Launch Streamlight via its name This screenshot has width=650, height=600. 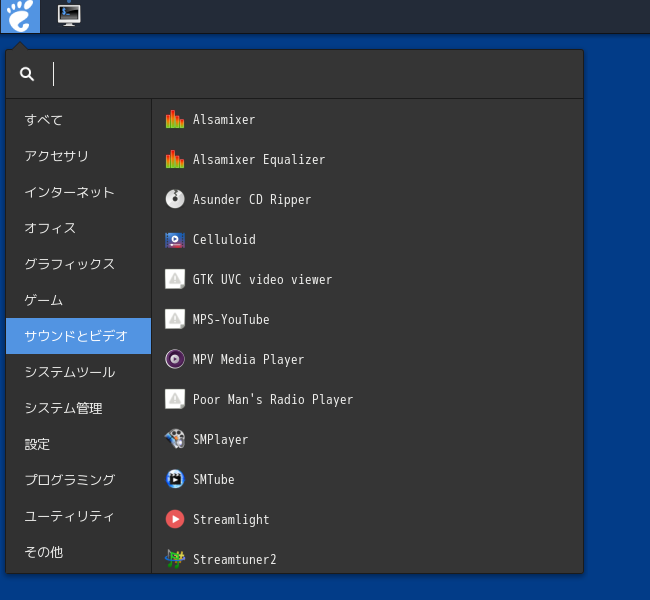[x=231, y=520]
